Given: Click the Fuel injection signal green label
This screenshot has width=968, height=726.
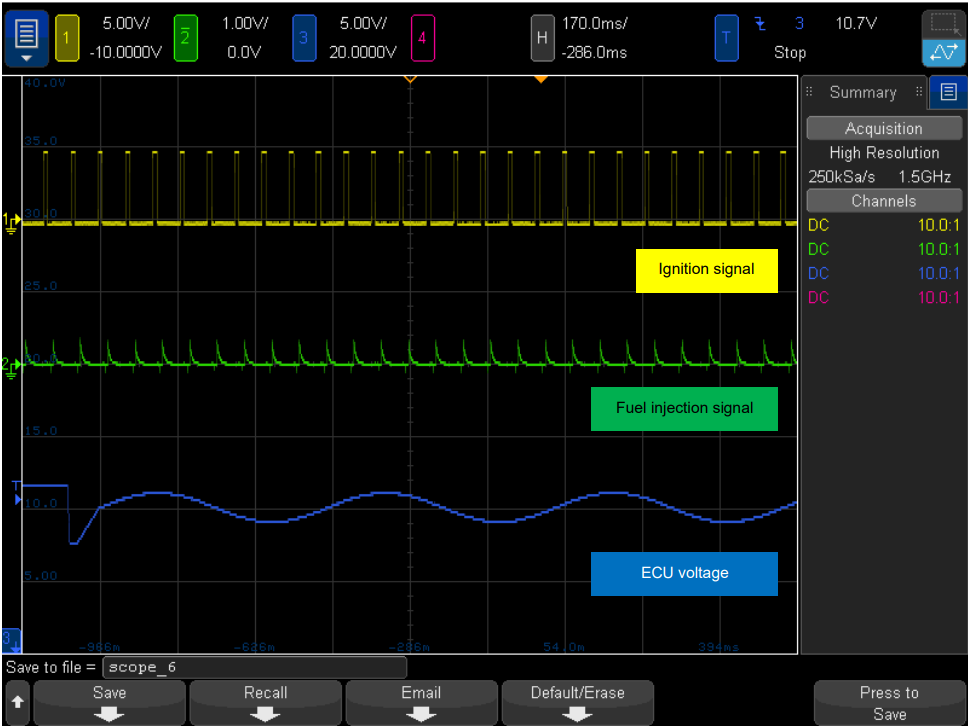Looking at the screenshot, I should point(684,409).
